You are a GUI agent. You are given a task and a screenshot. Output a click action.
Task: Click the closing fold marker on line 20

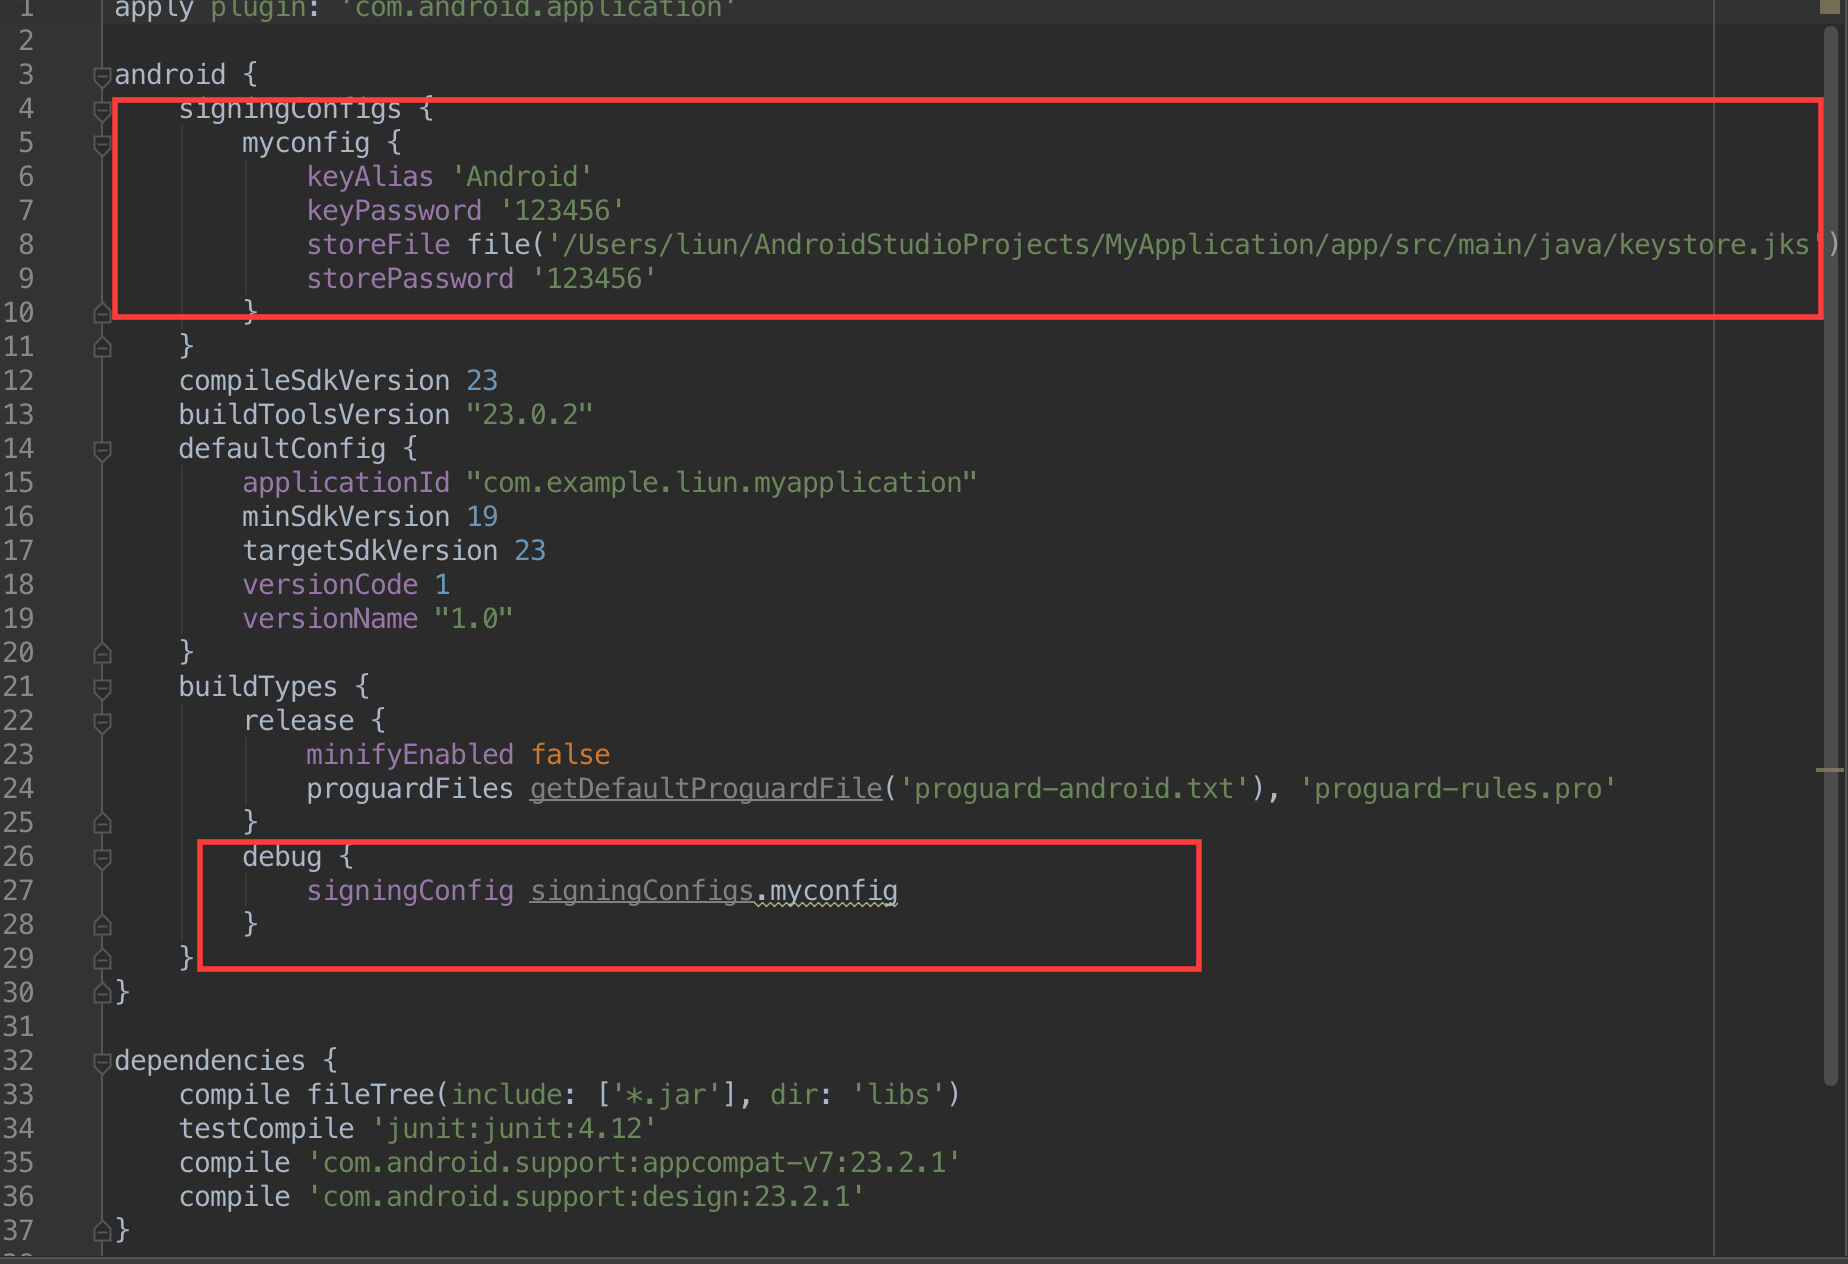(102, 653)
